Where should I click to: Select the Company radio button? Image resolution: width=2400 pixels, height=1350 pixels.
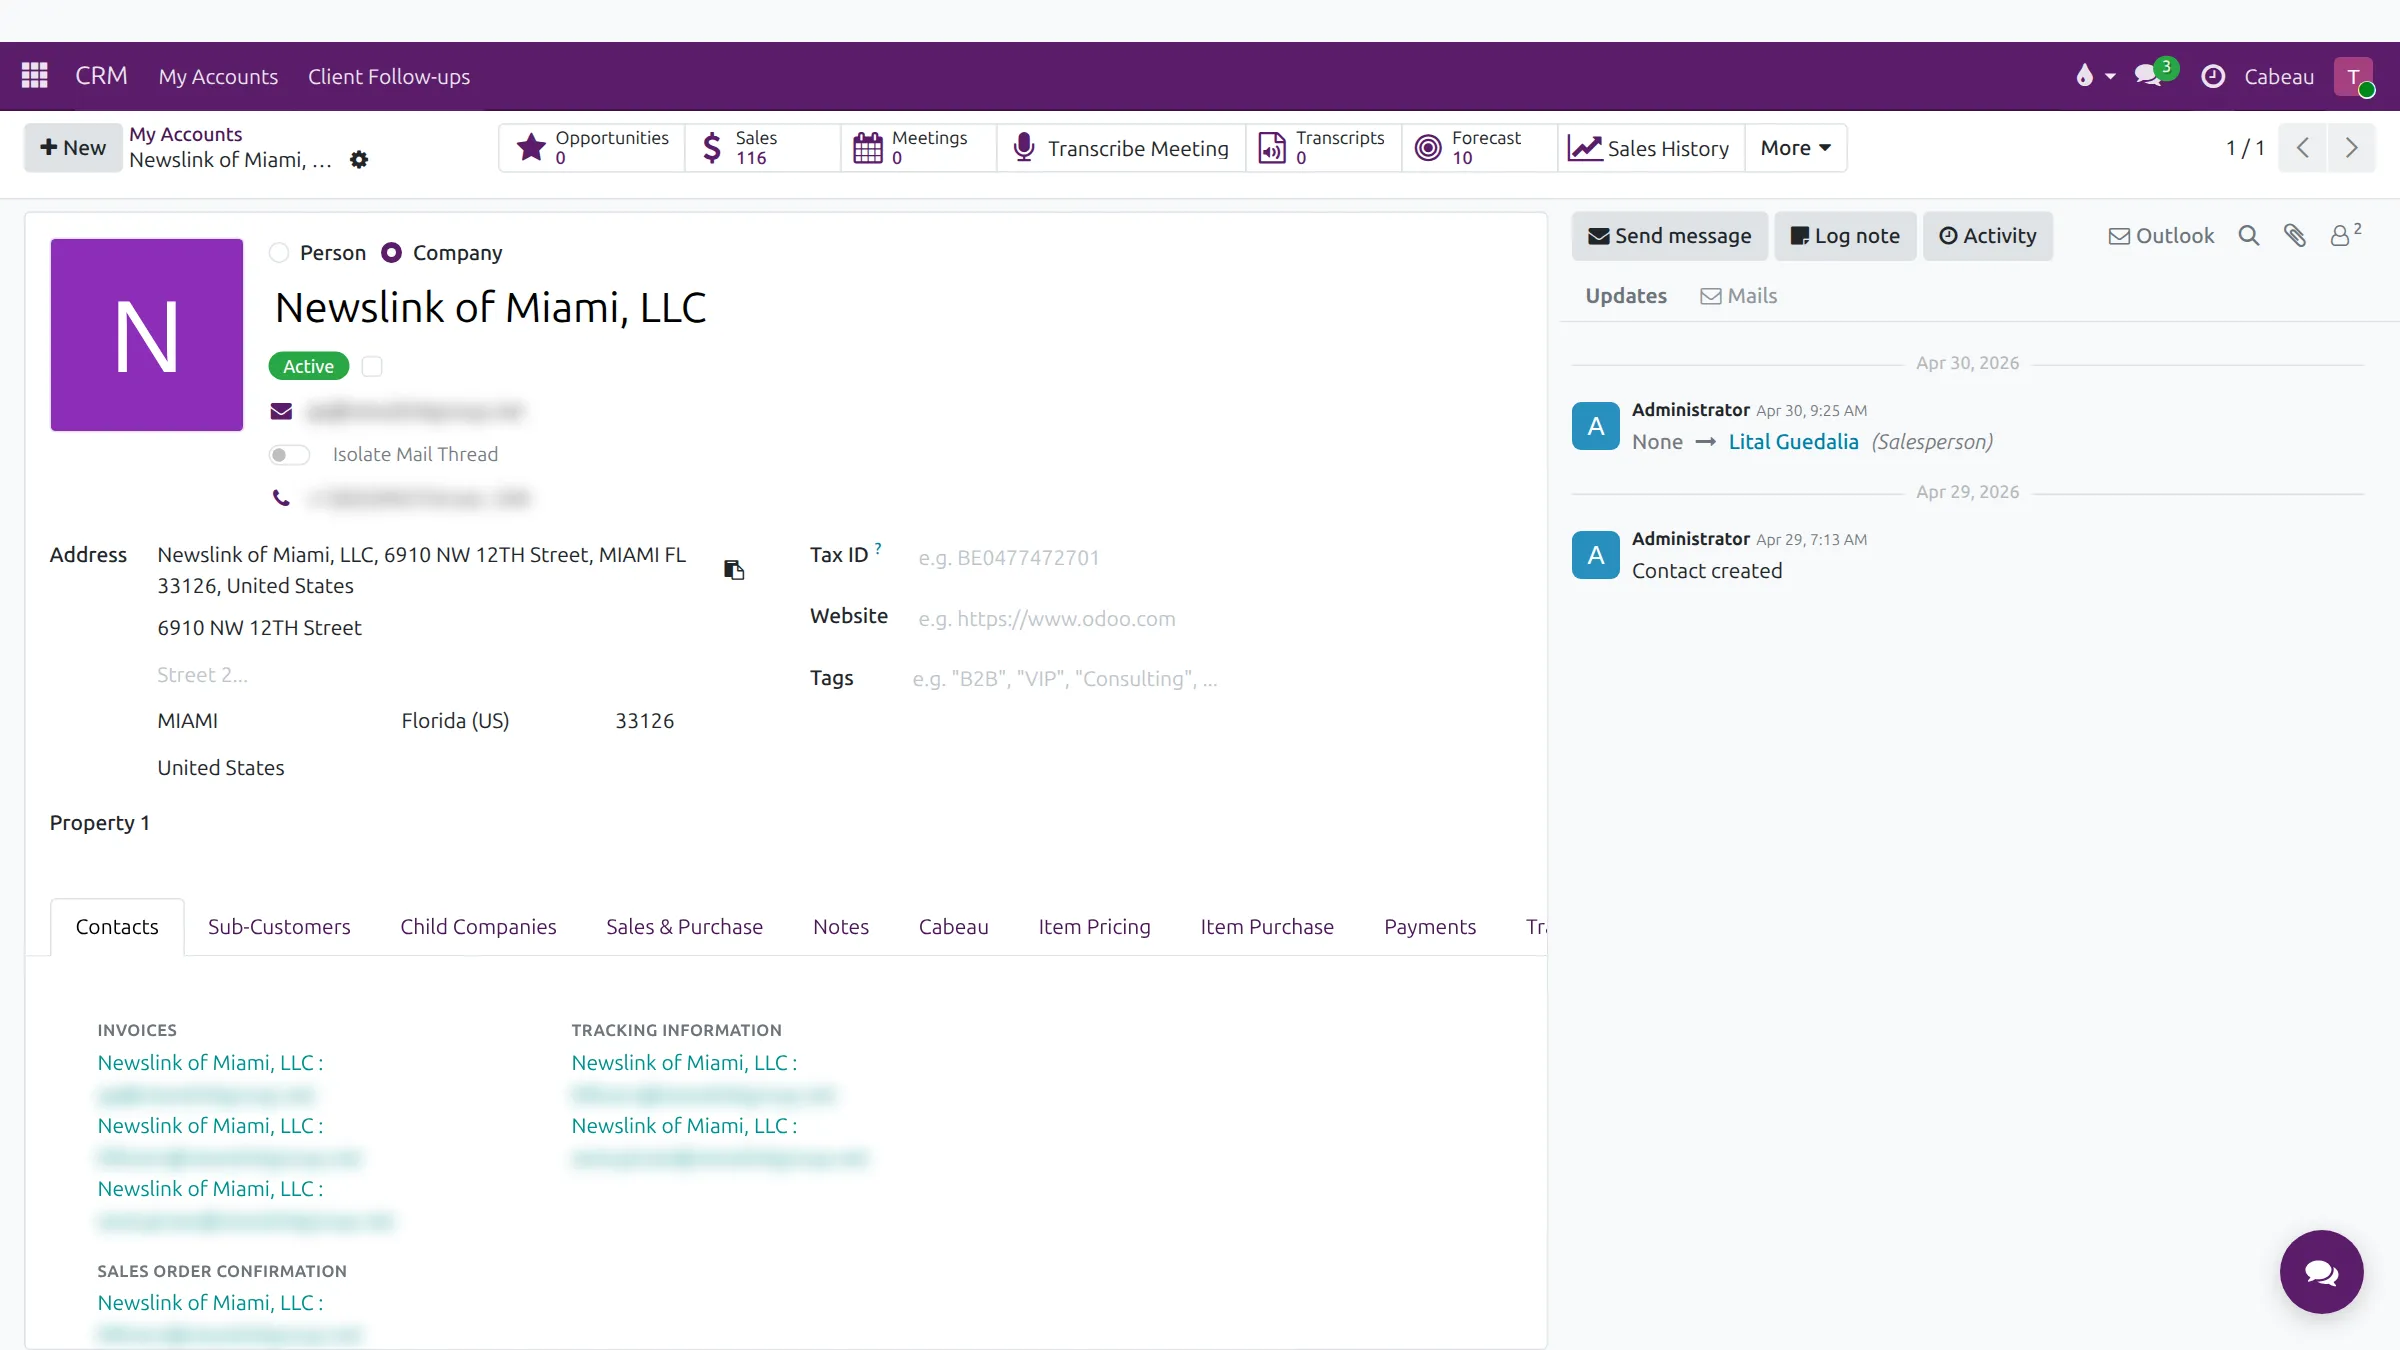[x=392, y=253]
